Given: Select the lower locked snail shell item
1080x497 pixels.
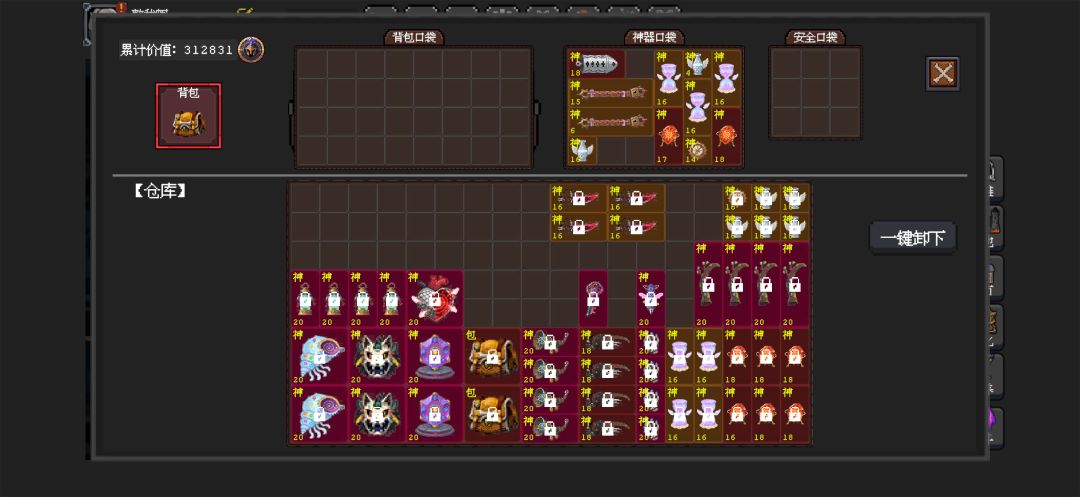Looking at the screenshot, I should [319, 414].
